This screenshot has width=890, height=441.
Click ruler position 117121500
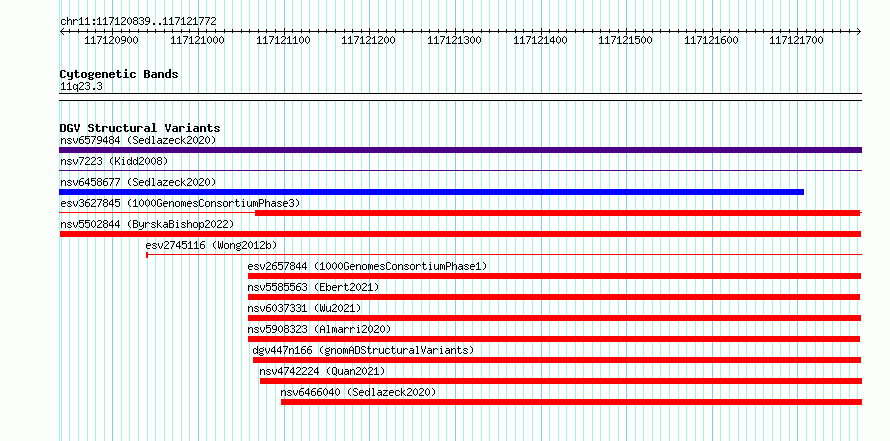[x=625, y=40]
